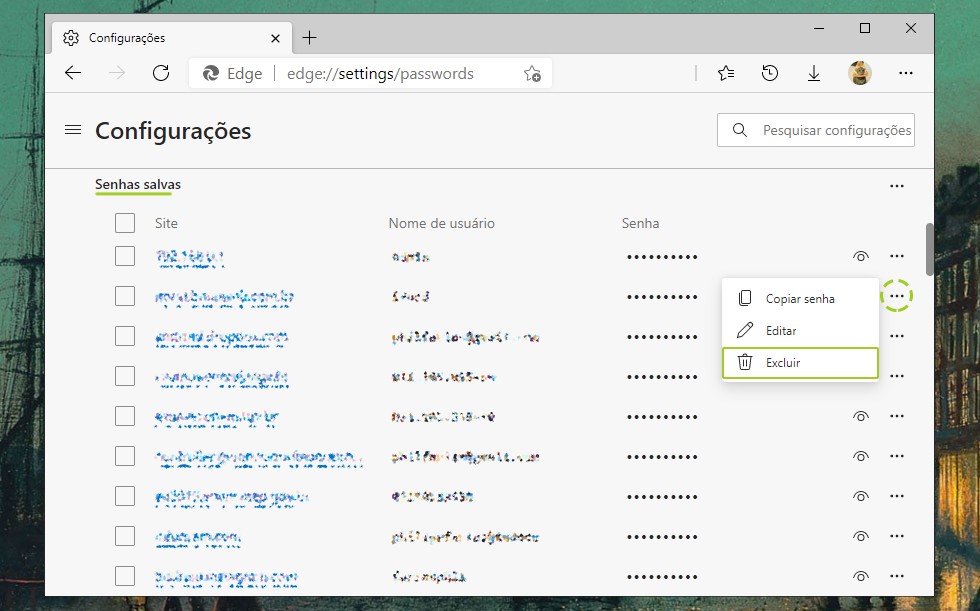980x611 pixels.
Task: Click the browser back arrow
Action: tap(73, 73)
